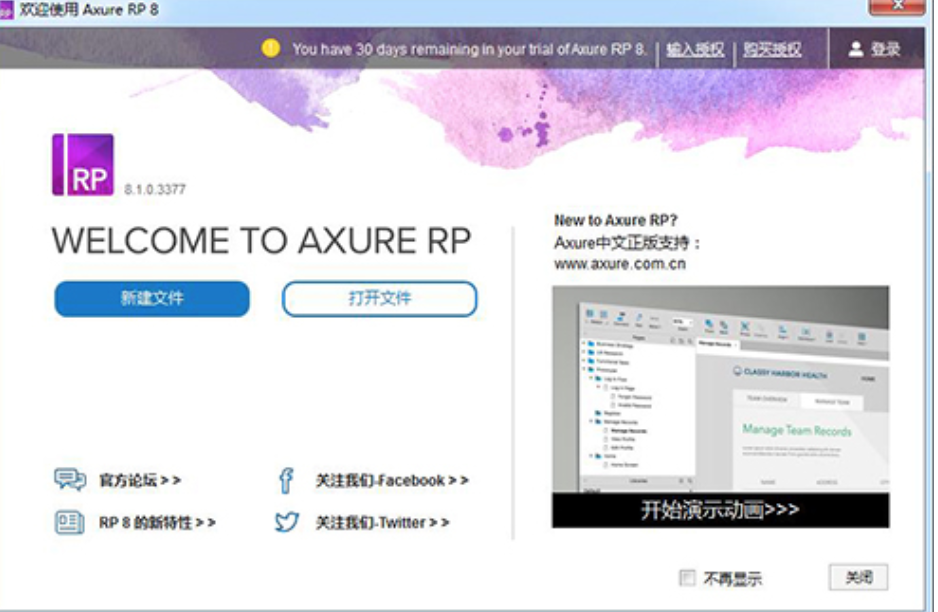
Task: Click the forum chat bubbles icon
Action: coord(70,479)
